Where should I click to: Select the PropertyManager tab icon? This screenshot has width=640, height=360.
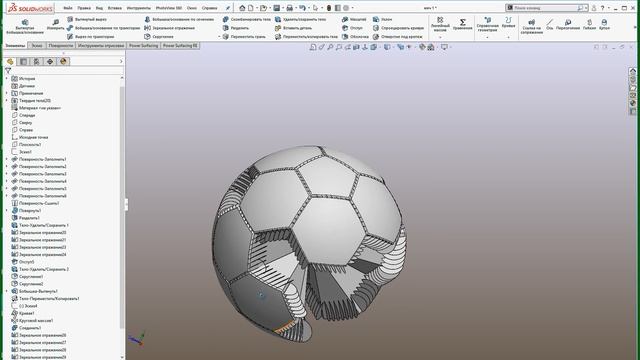(23, 62)
